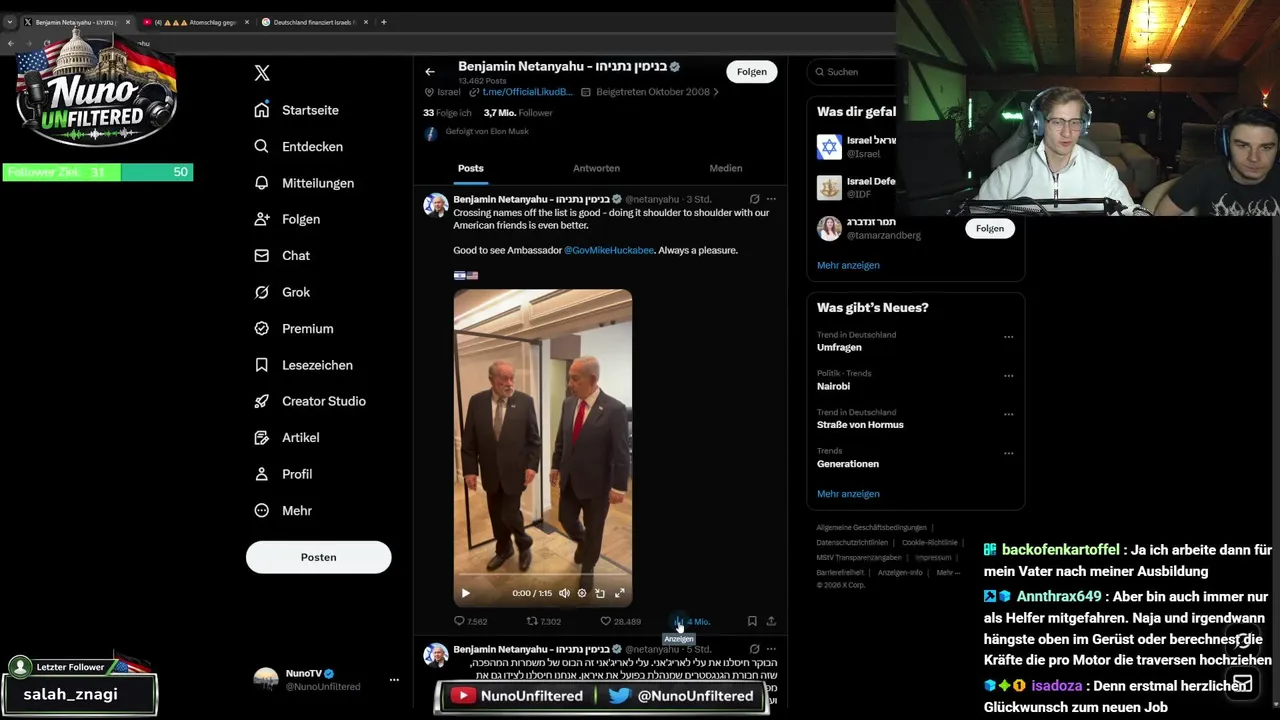Follow the @tamarzandberg account
The height and width of the screenshot is (720, 1280).
[x=989, y=228]
